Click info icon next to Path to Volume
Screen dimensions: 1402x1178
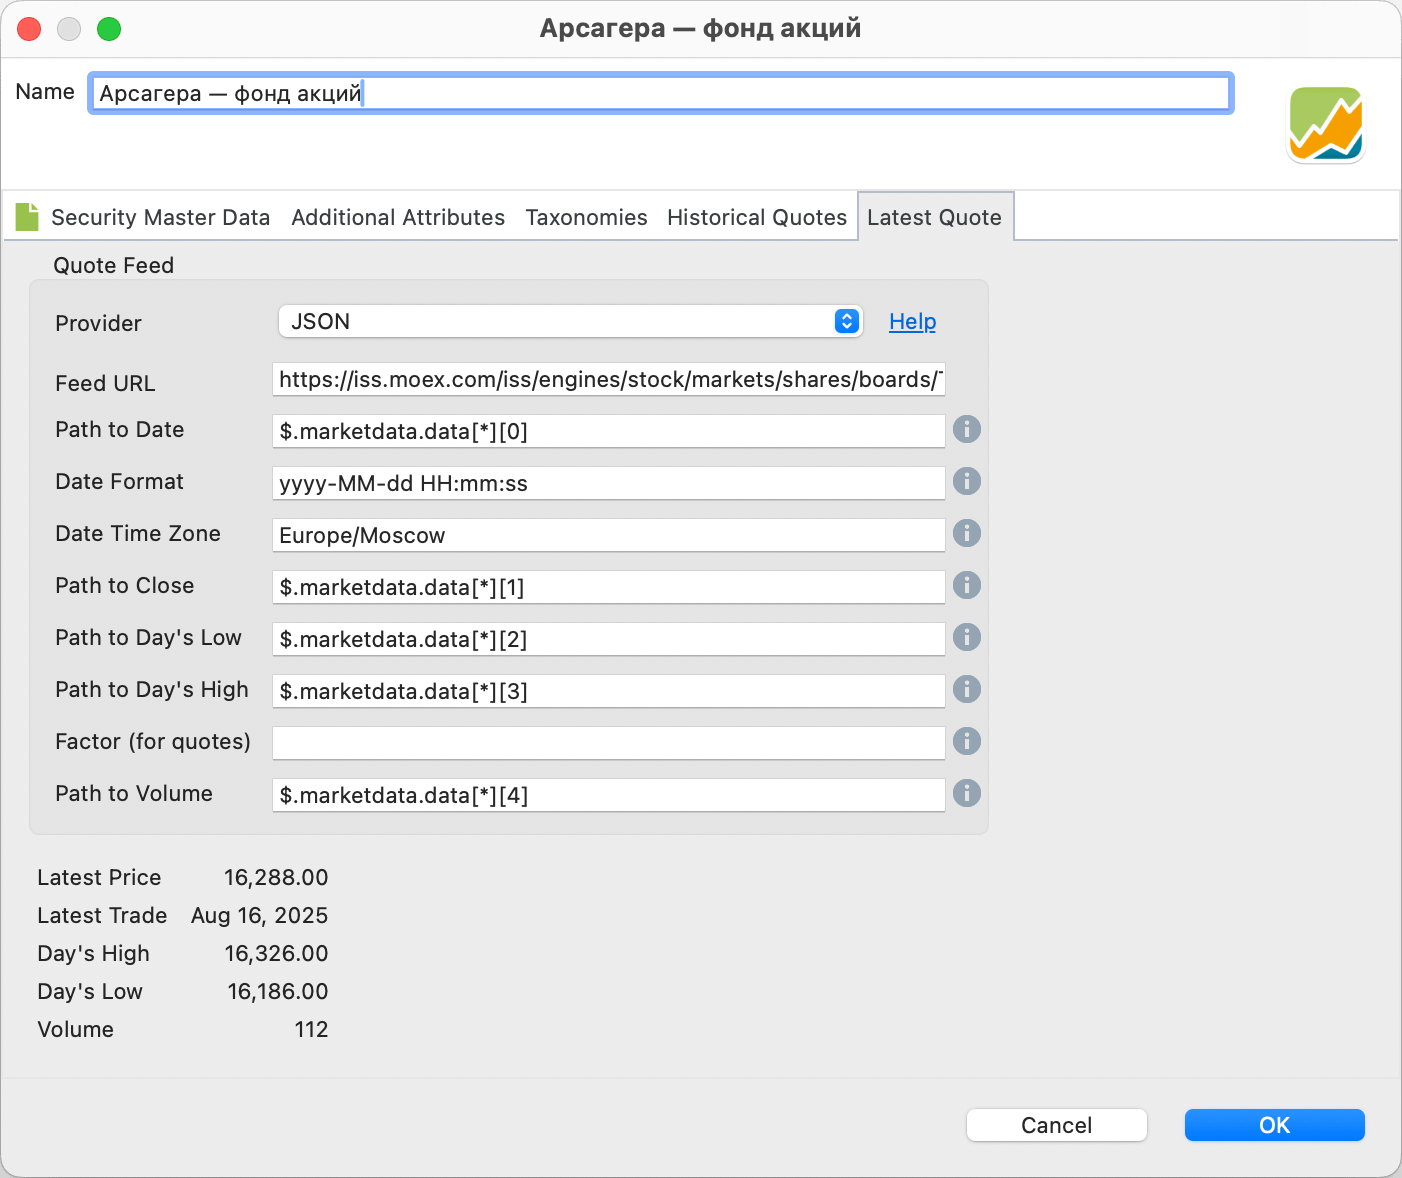[966, 793]
